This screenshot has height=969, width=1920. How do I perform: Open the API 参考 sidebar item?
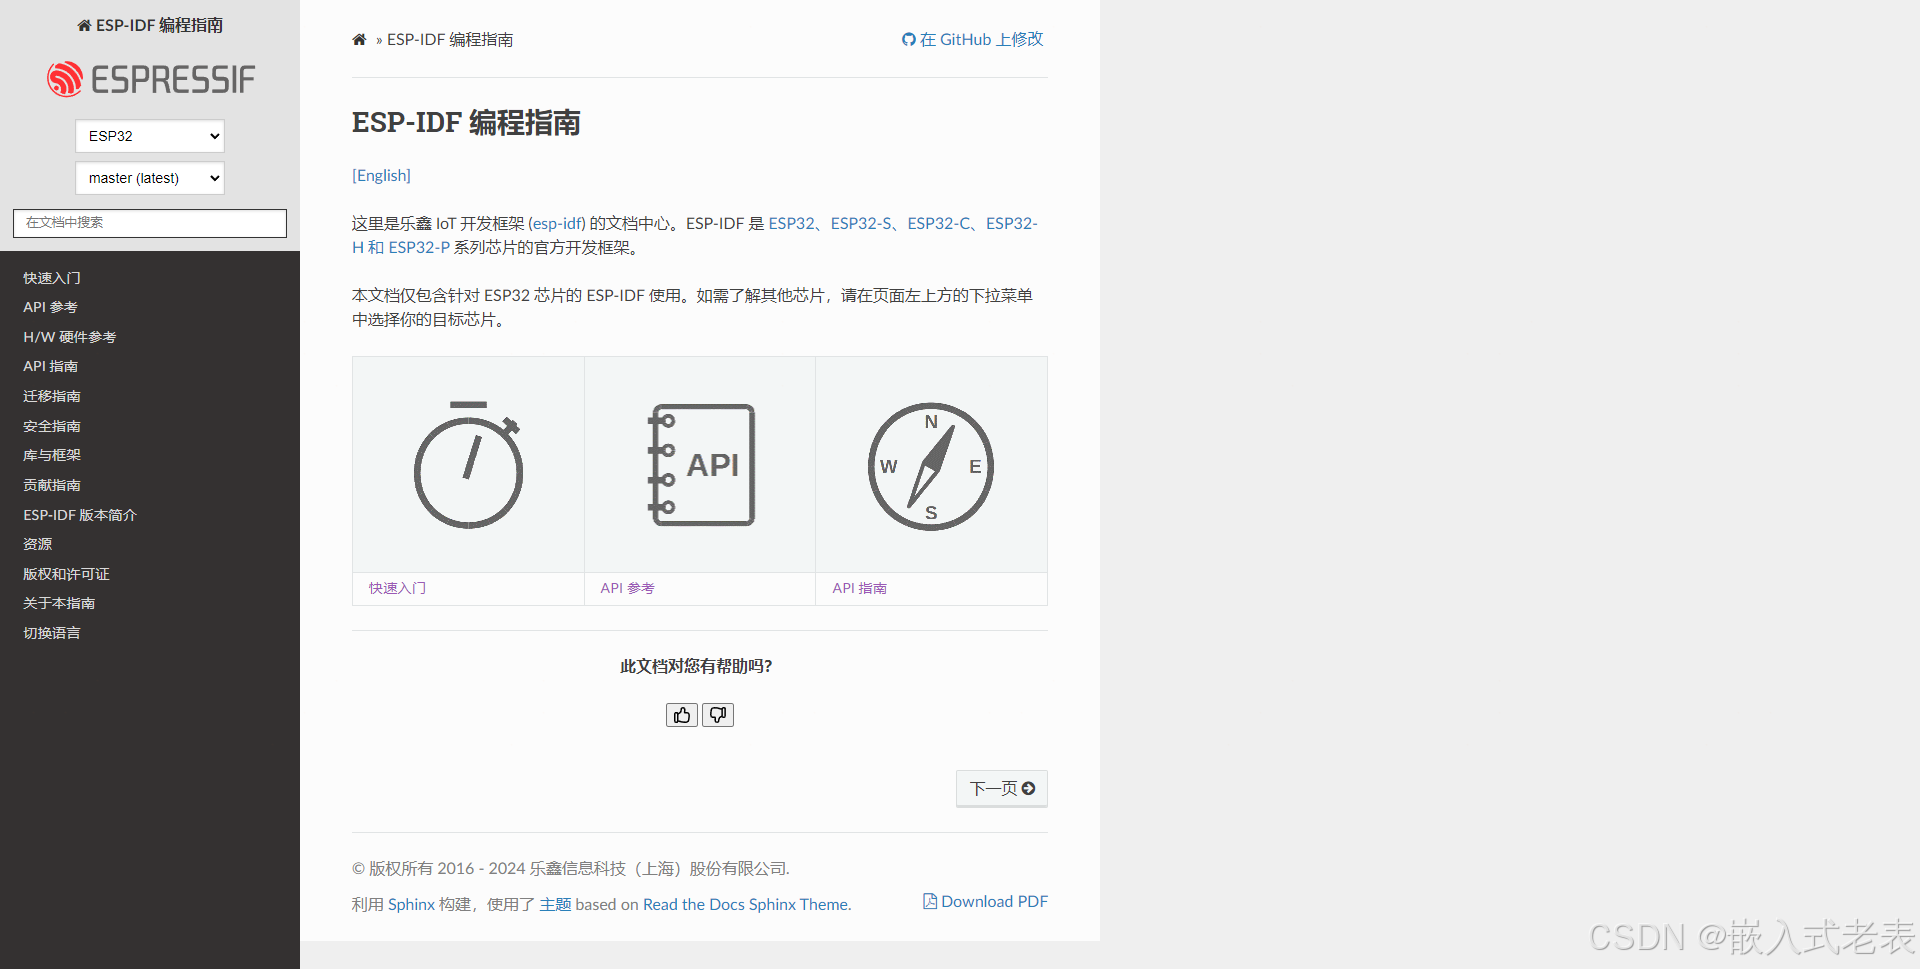click(50, 307)
